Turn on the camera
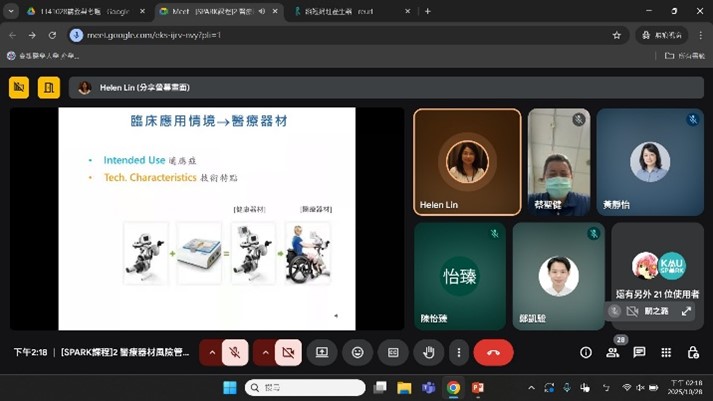Screen dimensions: 713x401 click(288, 352)
